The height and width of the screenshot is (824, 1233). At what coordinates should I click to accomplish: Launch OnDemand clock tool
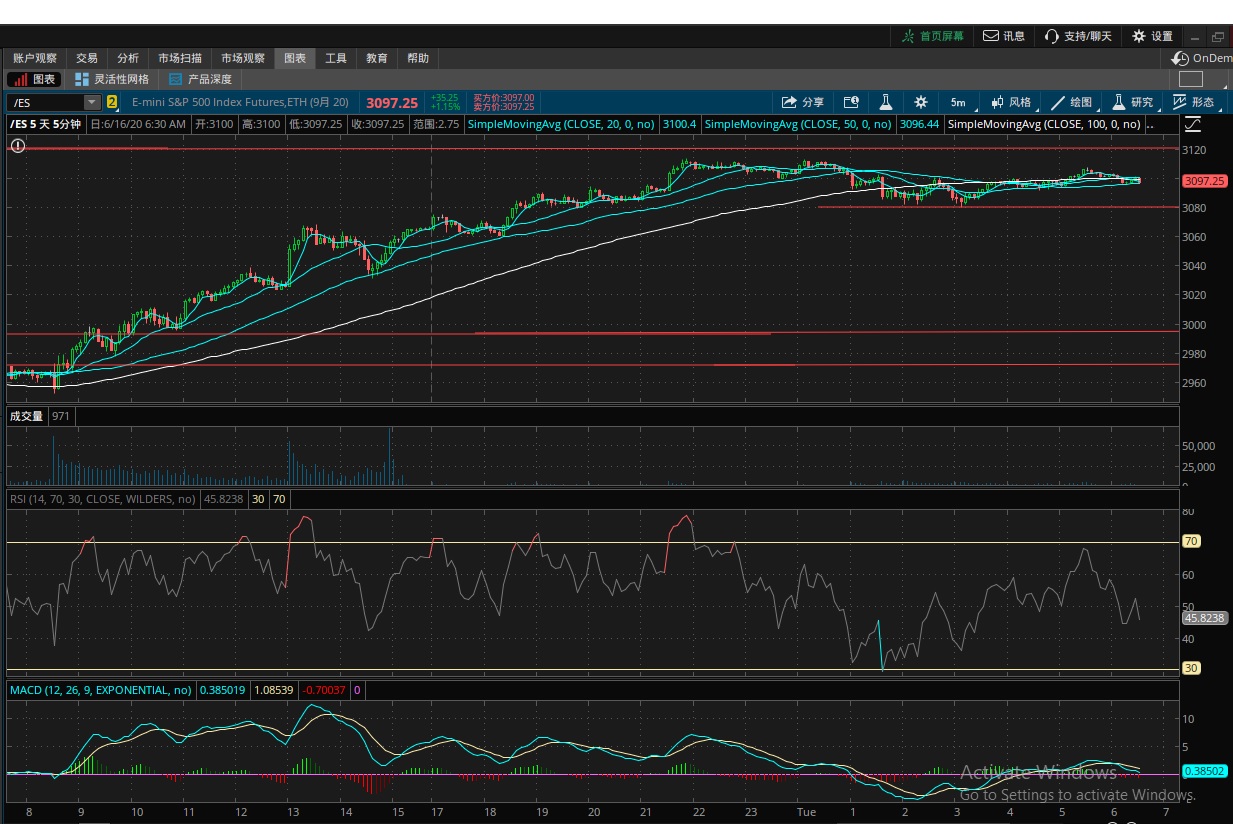pos(1202,58)
